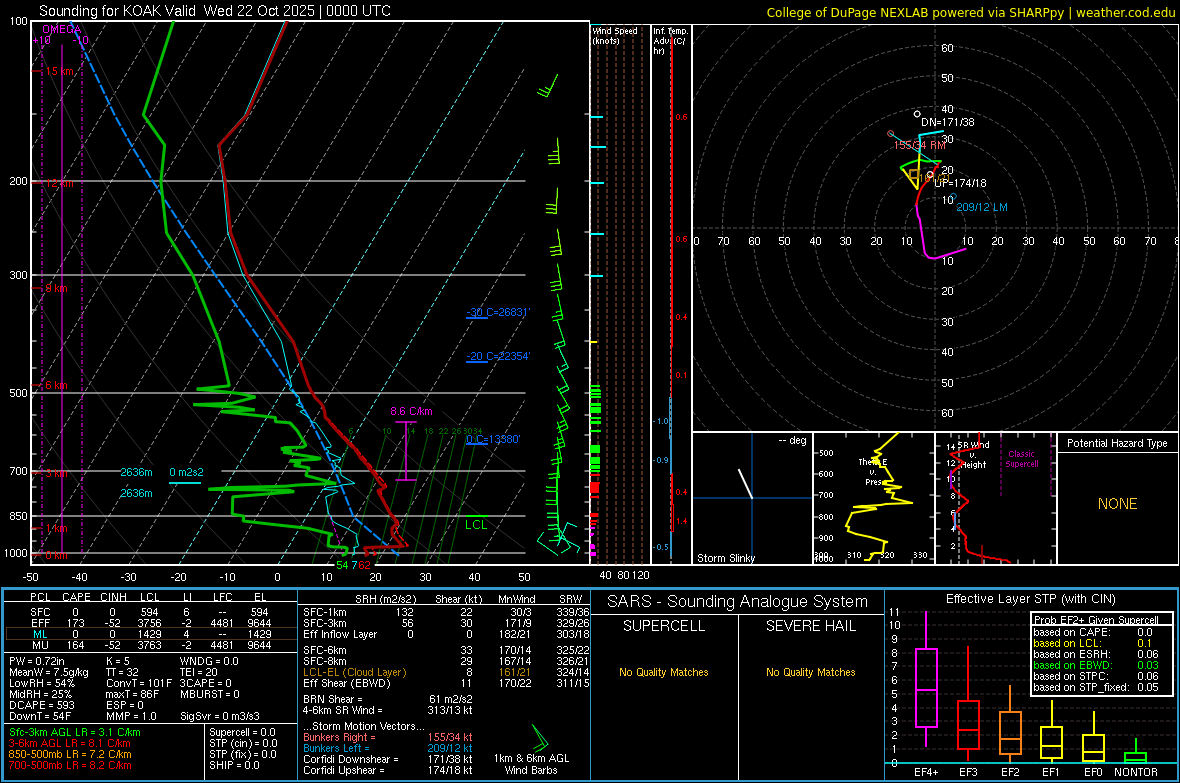Click the 'NONE' hazard type text
The width and height of the screenshot is (1180, 783).
point(1117,504)
